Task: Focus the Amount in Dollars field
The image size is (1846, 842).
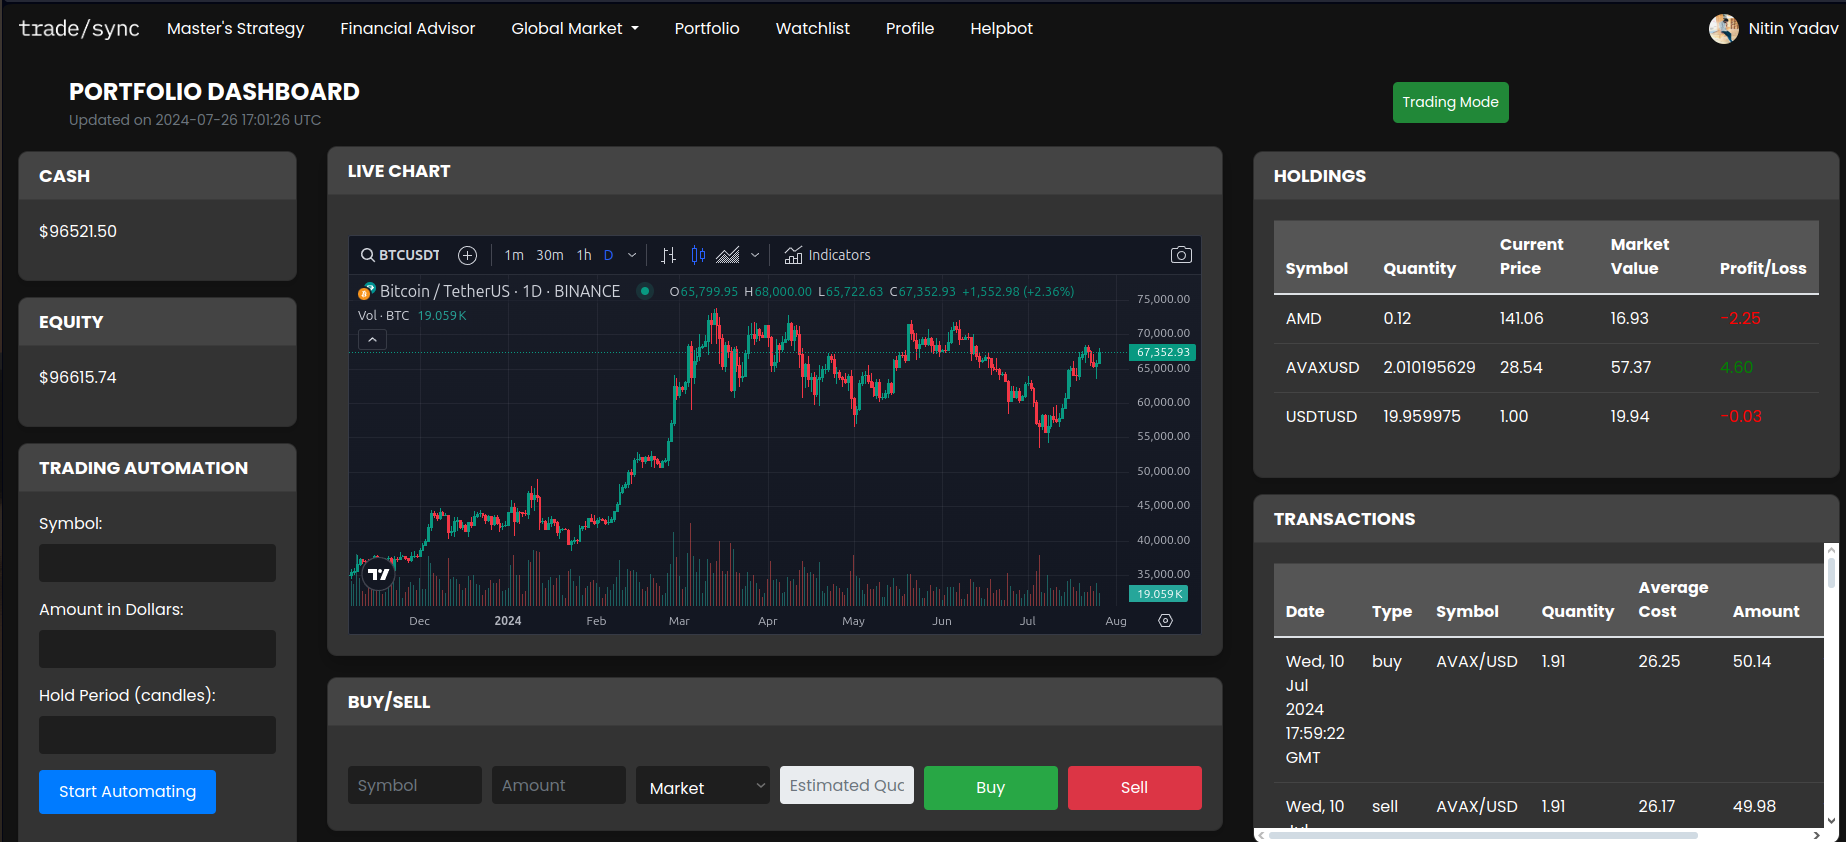Action: pos(157,649)
